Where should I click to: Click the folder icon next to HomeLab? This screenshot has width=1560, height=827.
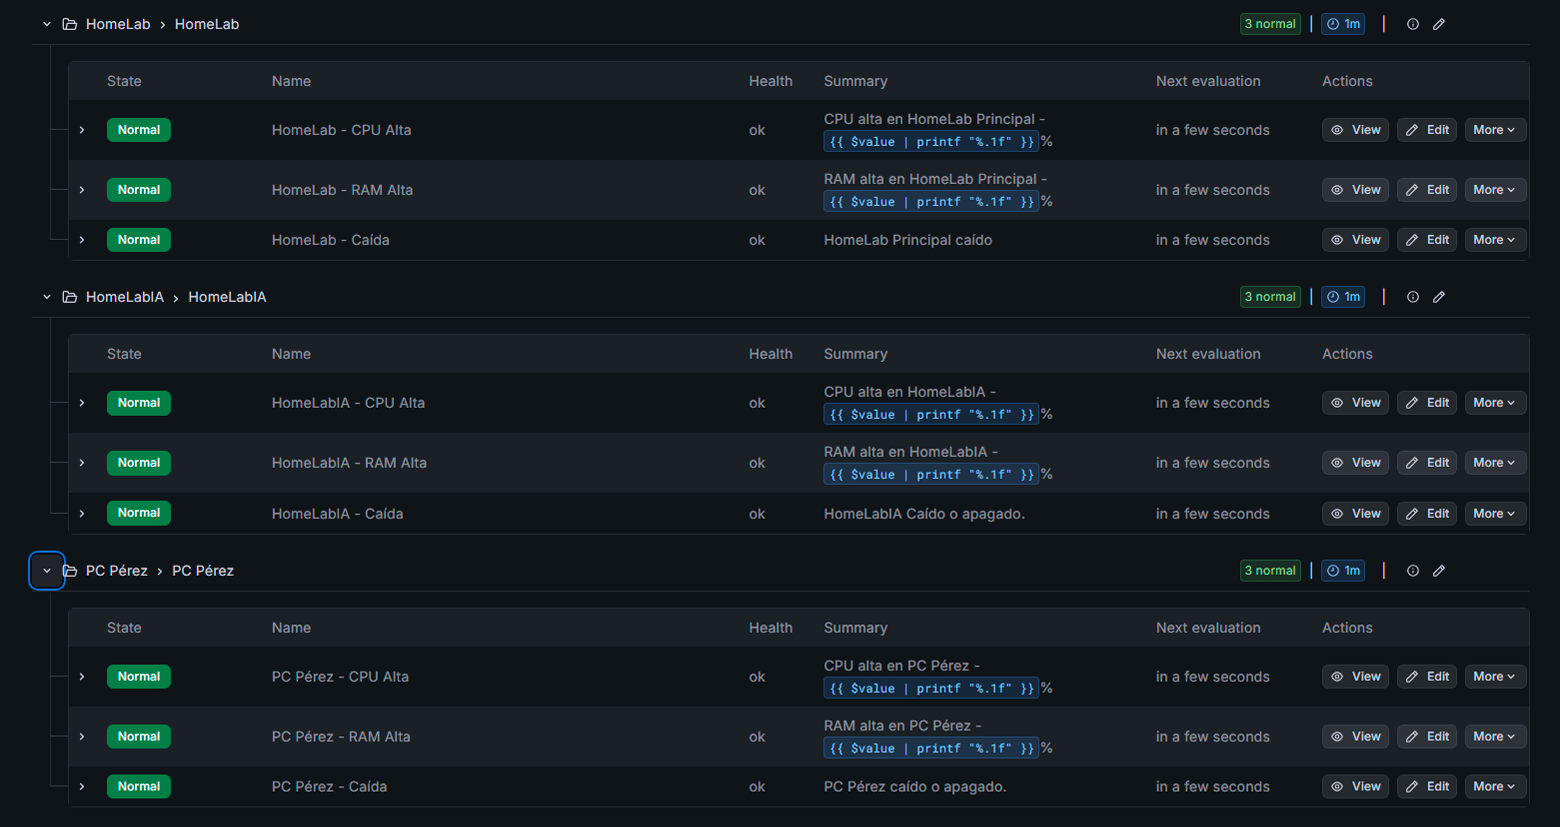(69, 24)
